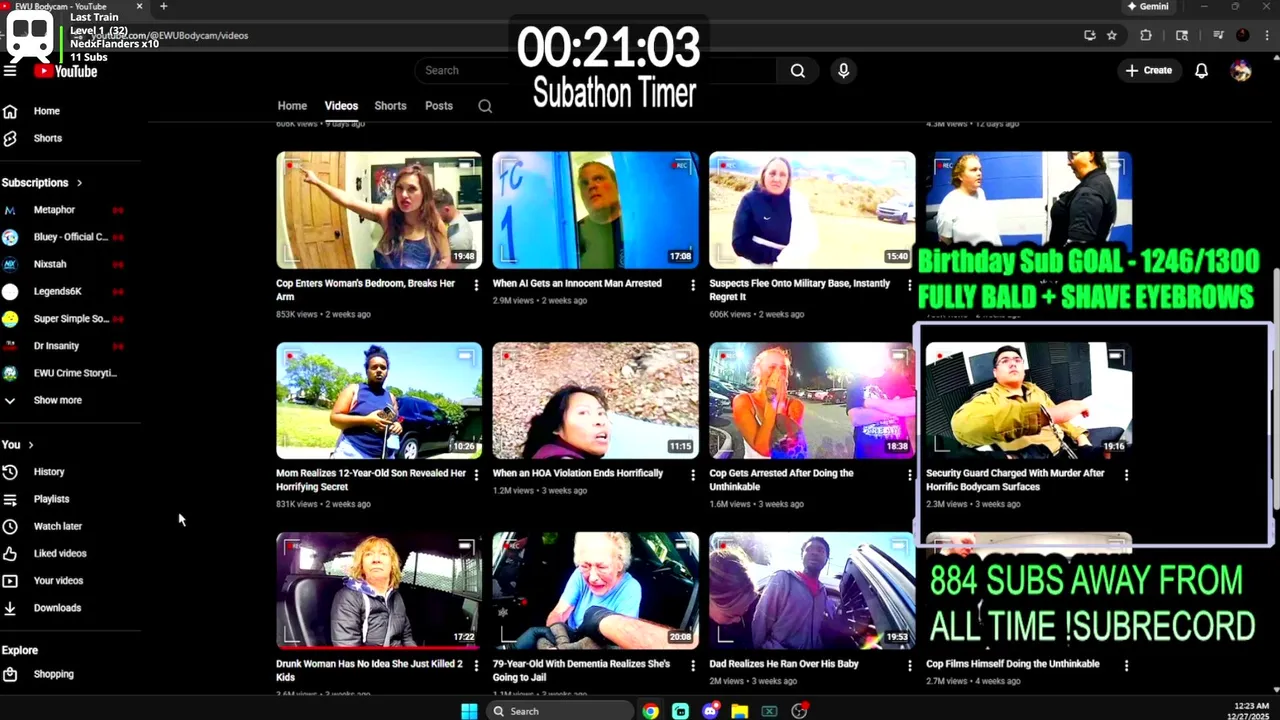
Task: Click the YouTube logo
Action: point(66,71)
